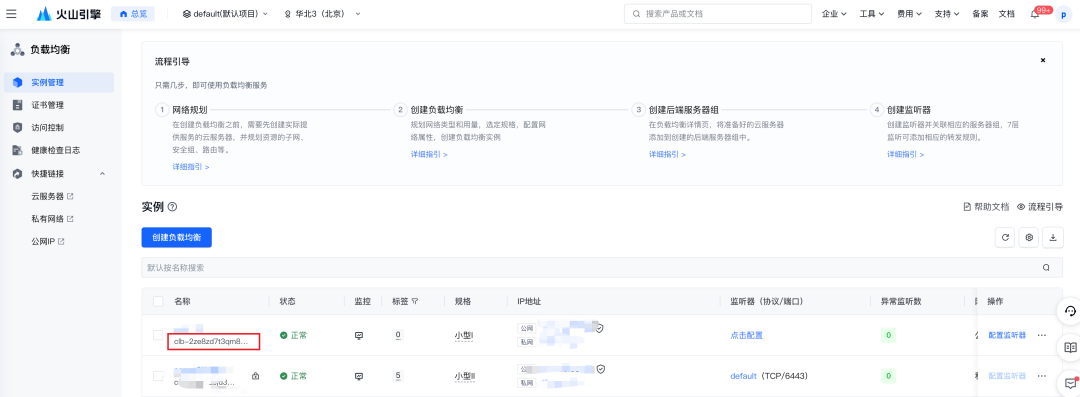Check the first instance row checkbox
The width and height of the screenshot is (1080, 397).
pos(158,335)
